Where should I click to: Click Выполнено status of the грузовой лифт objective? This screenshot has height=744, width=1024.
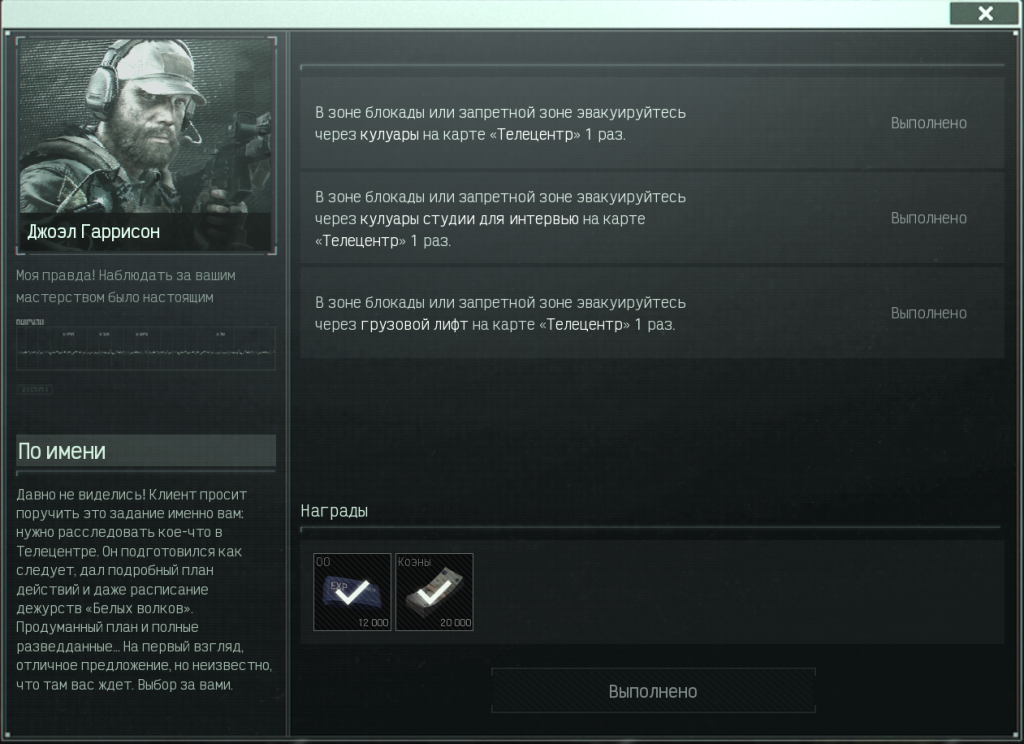(x=928, y=314)
